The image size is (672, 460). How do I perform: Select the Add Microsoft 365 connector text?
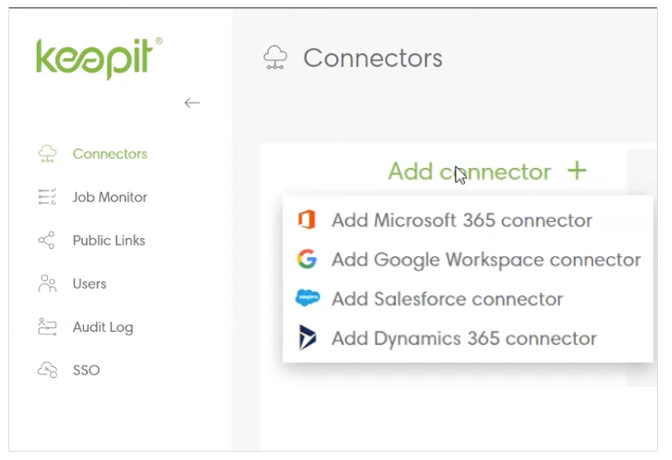[461, 220]
